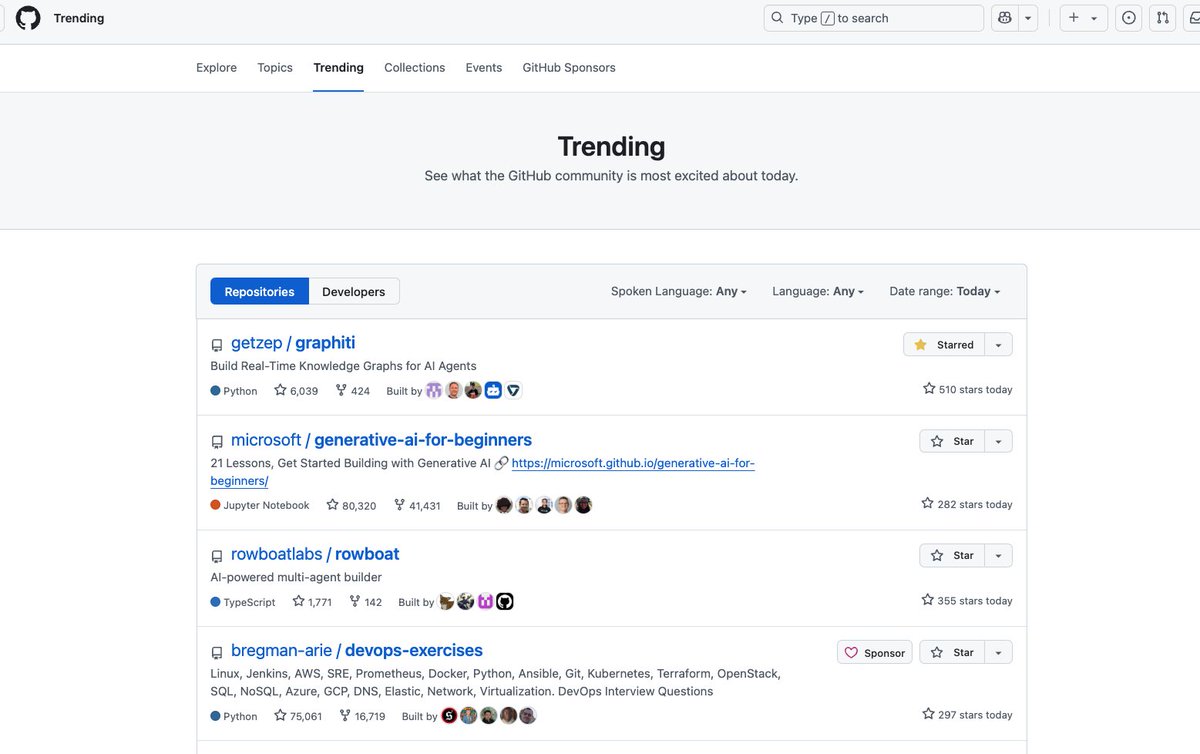Click the 355 stars today text
Image resolution: width=1200 pixels, height=754 pixels.
pos(967,600)
